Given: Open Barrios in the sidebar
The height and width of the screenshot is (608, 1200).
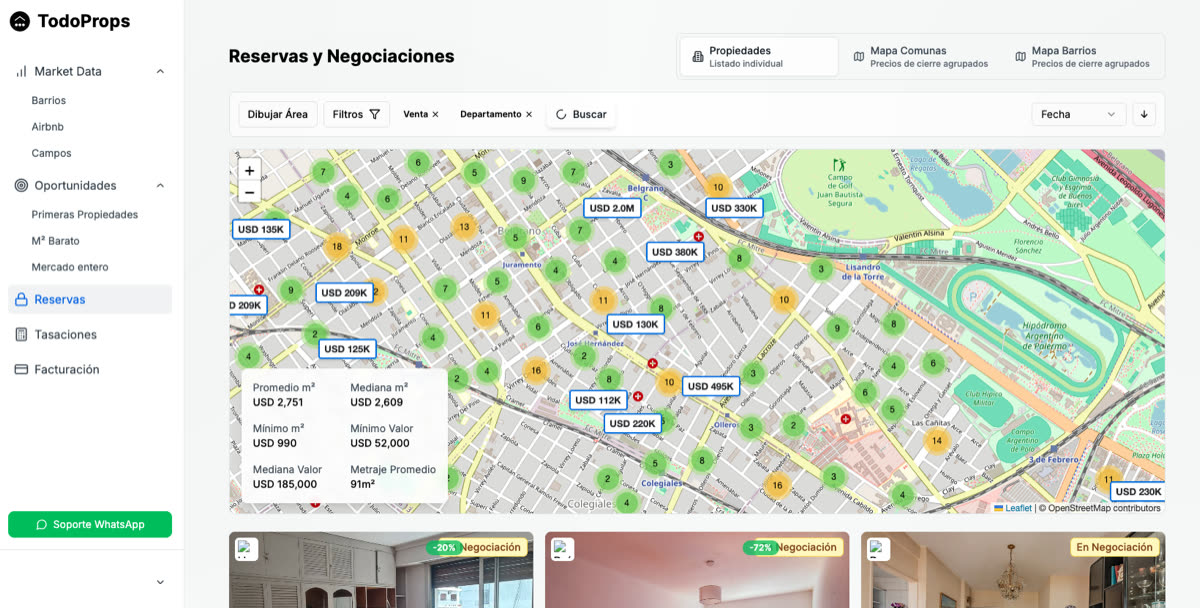Looking at the screenshot, I should [49, 101].
